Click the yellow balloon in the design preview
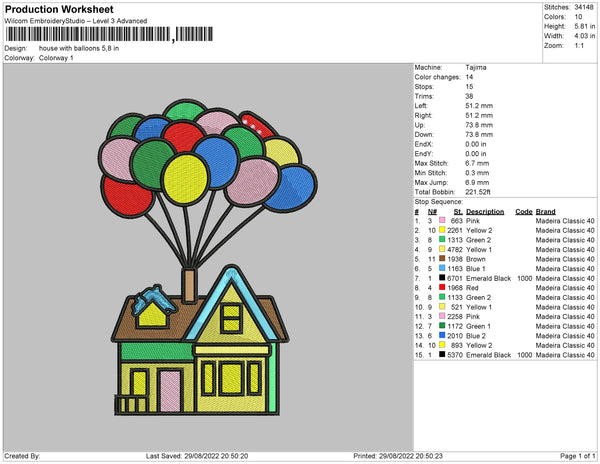Screen dimensions: 600x464 click(x=185, y=178)
